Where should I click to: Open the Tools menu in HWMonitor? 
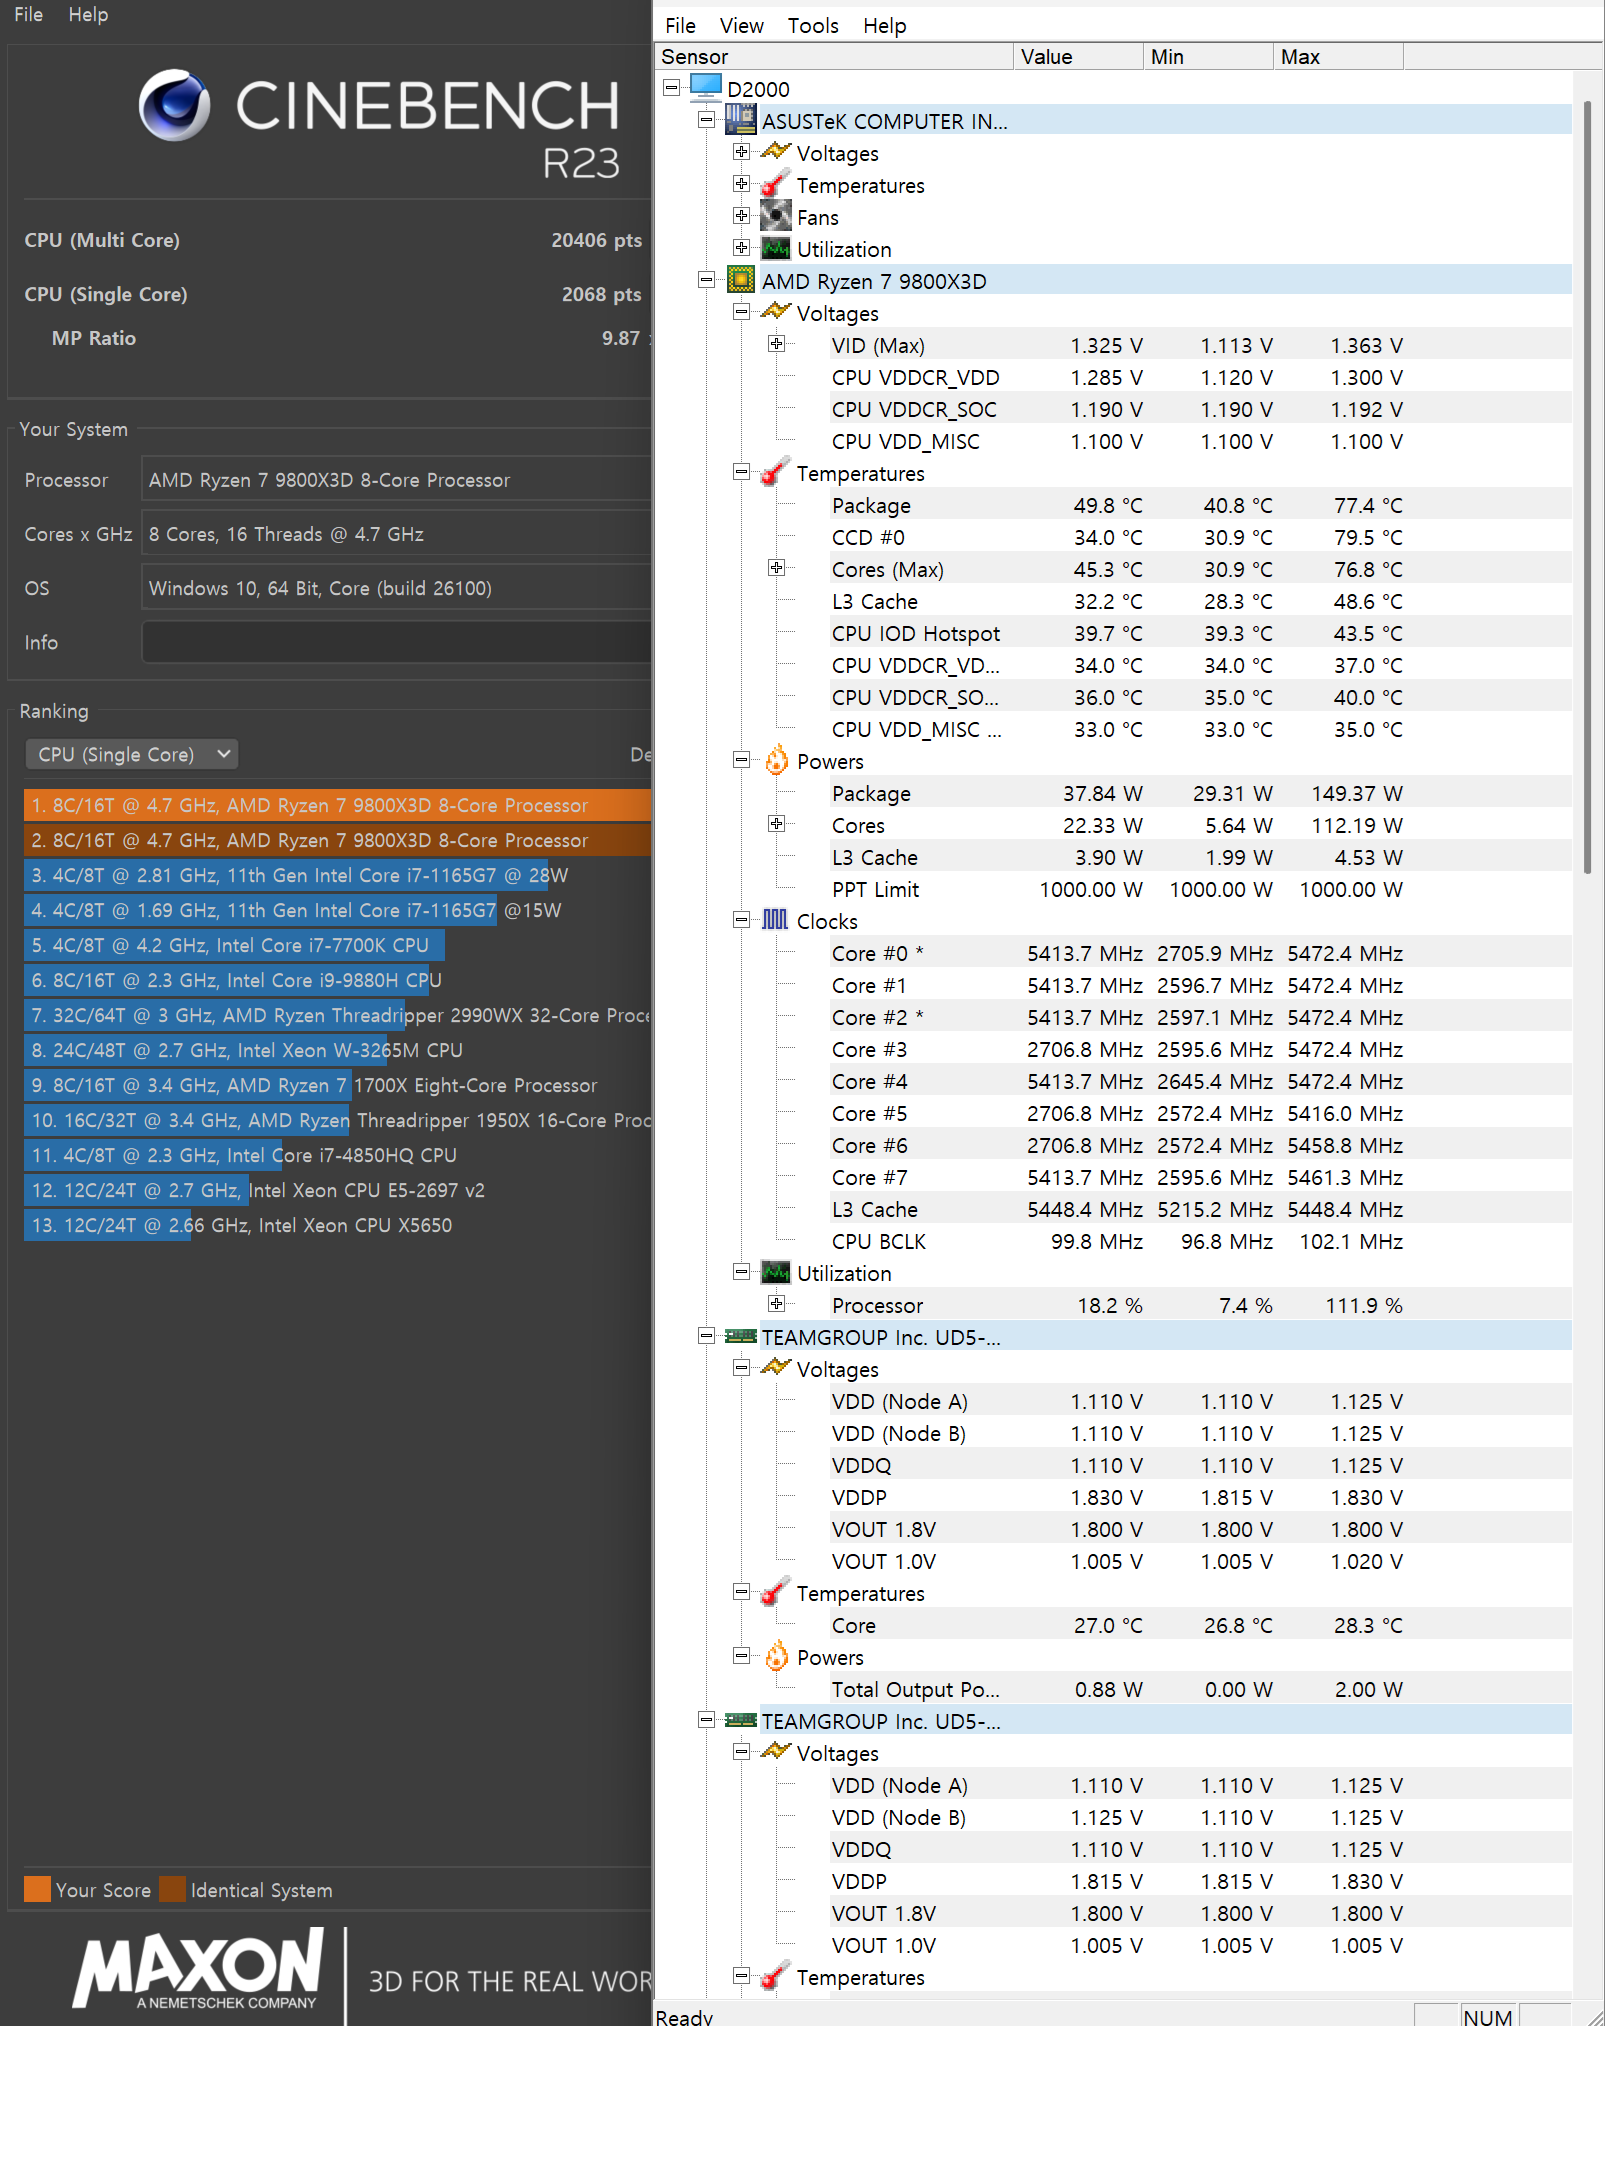812,26
